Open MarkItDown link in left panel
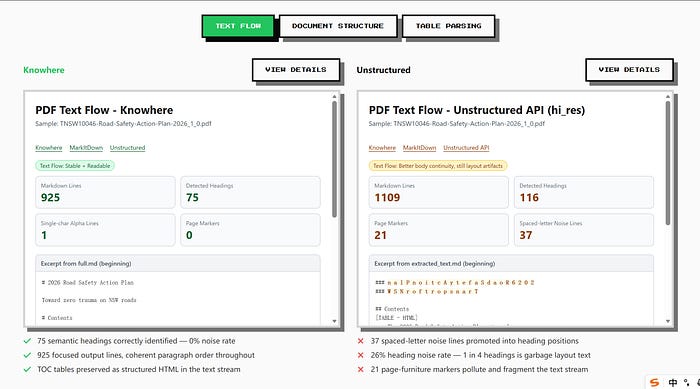 [86, 148]
